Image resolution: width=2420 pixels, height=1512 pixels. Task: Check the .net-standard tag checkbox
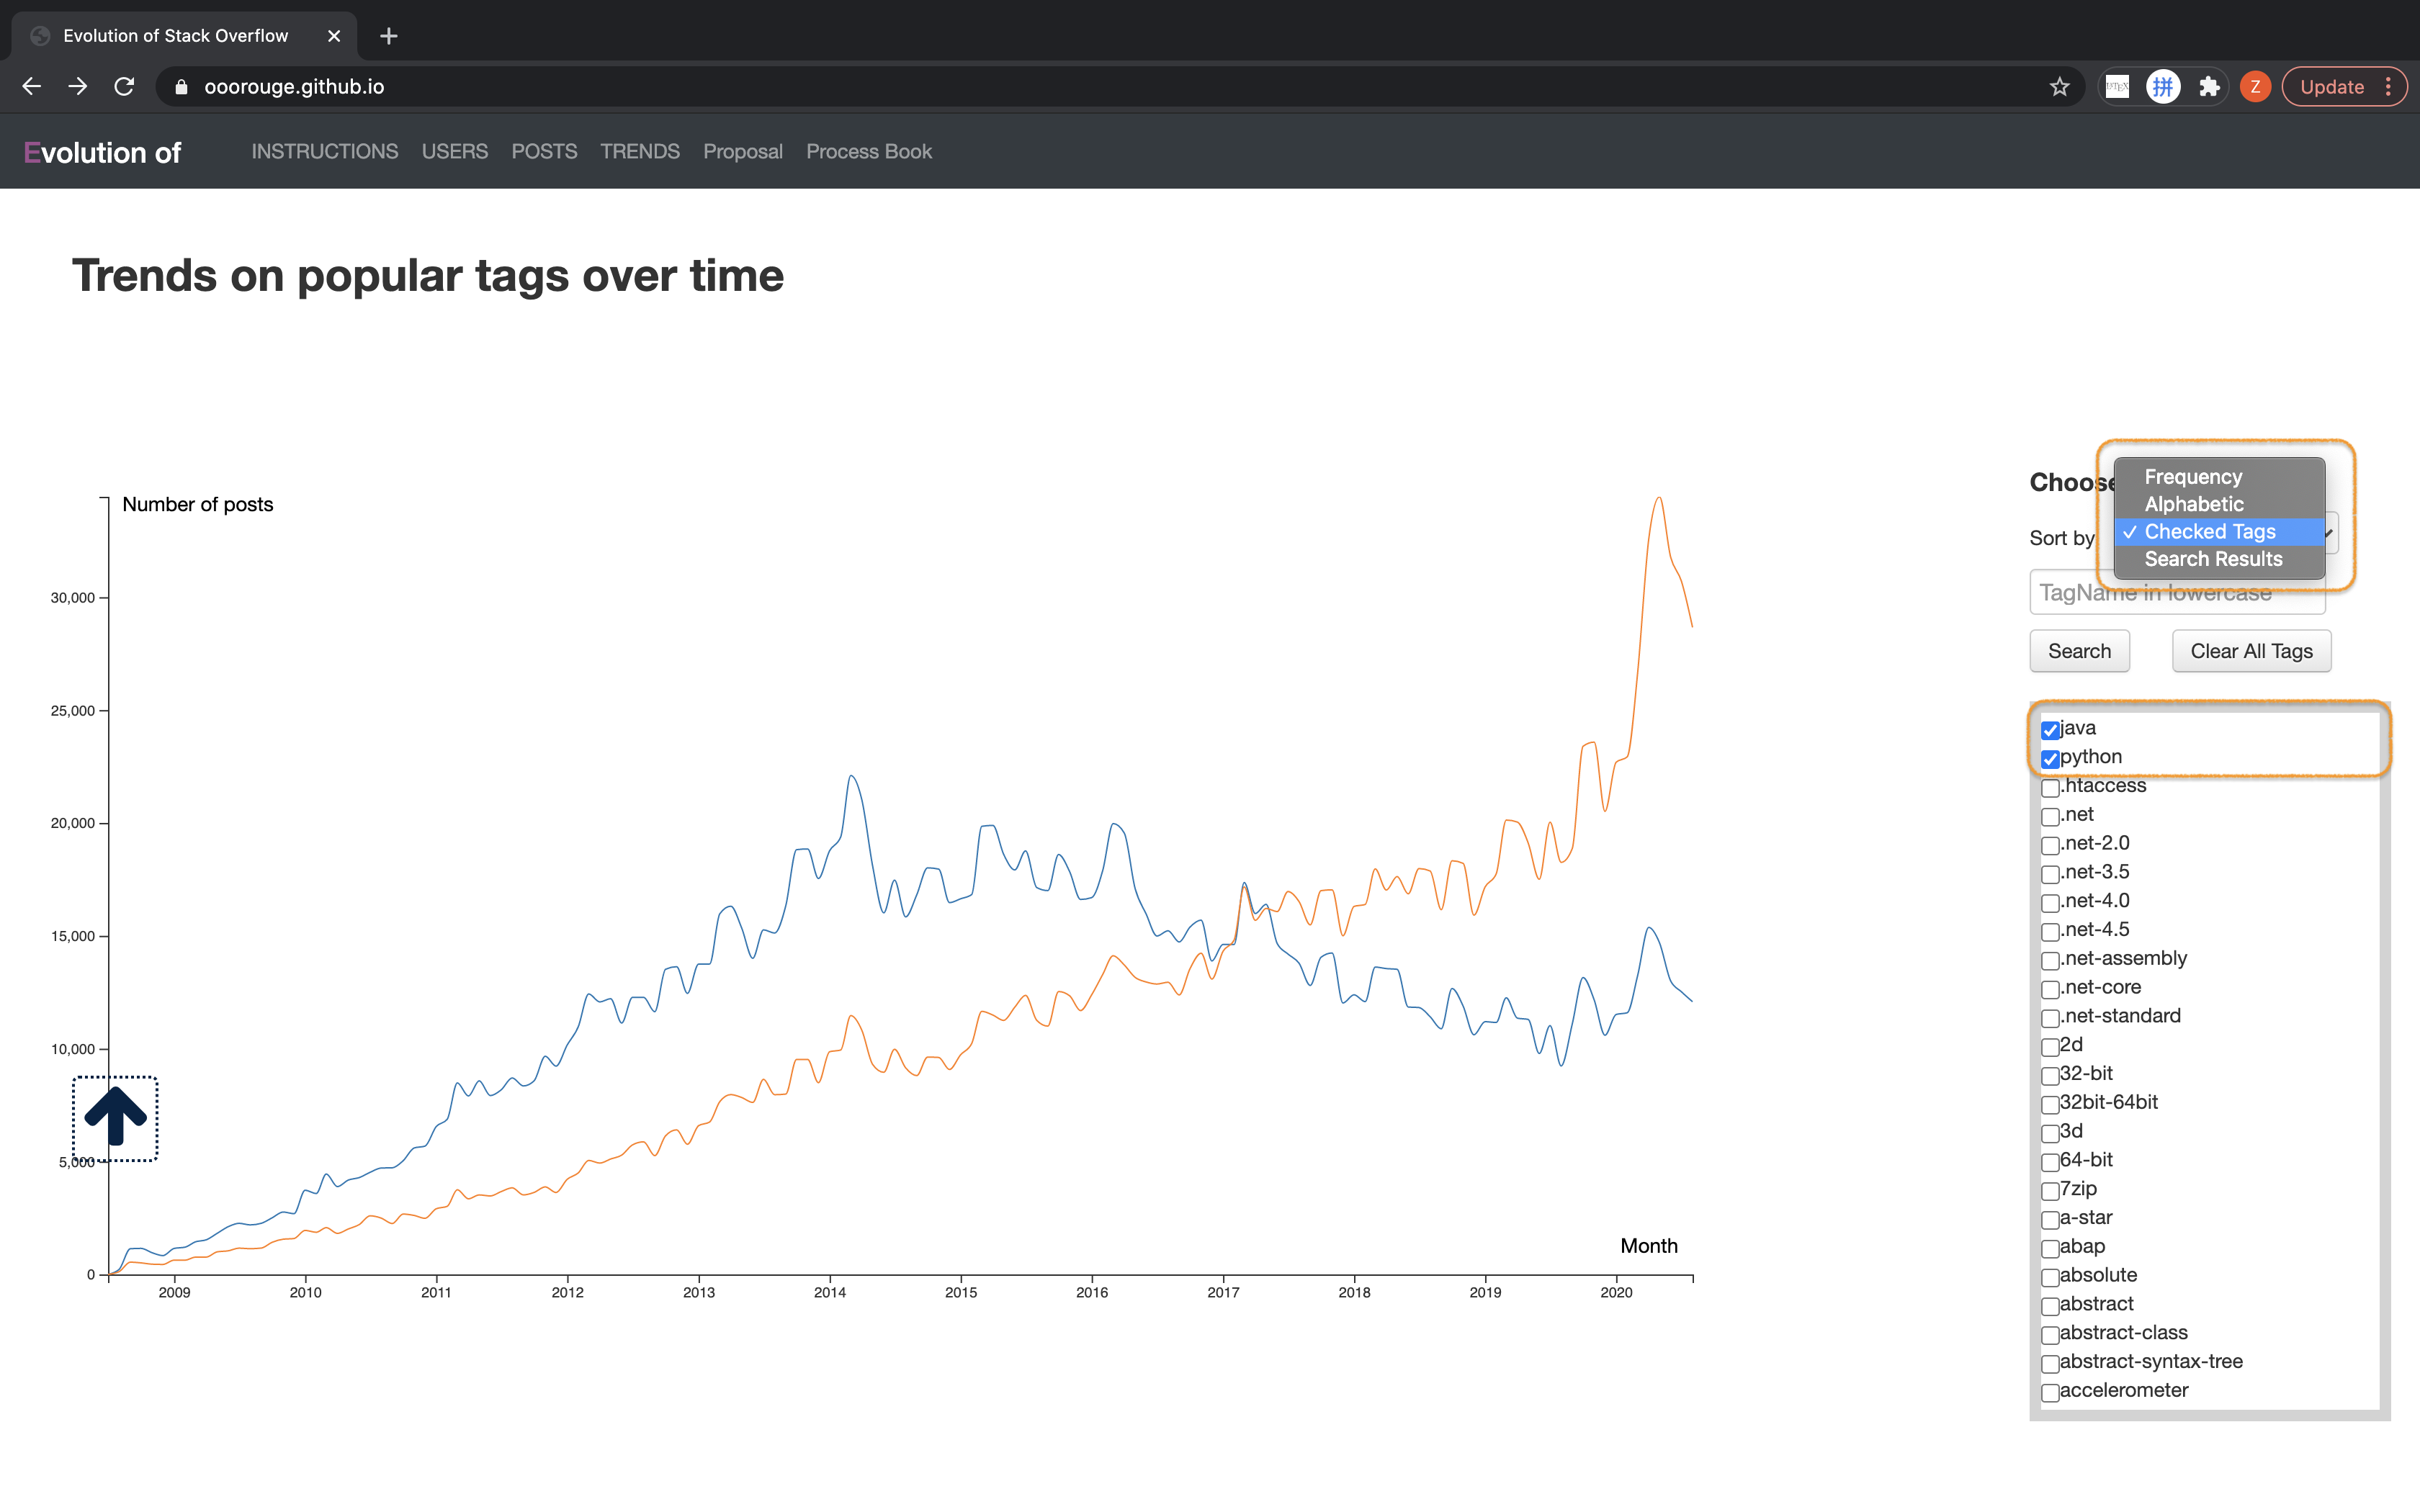coord(2050,1018)
